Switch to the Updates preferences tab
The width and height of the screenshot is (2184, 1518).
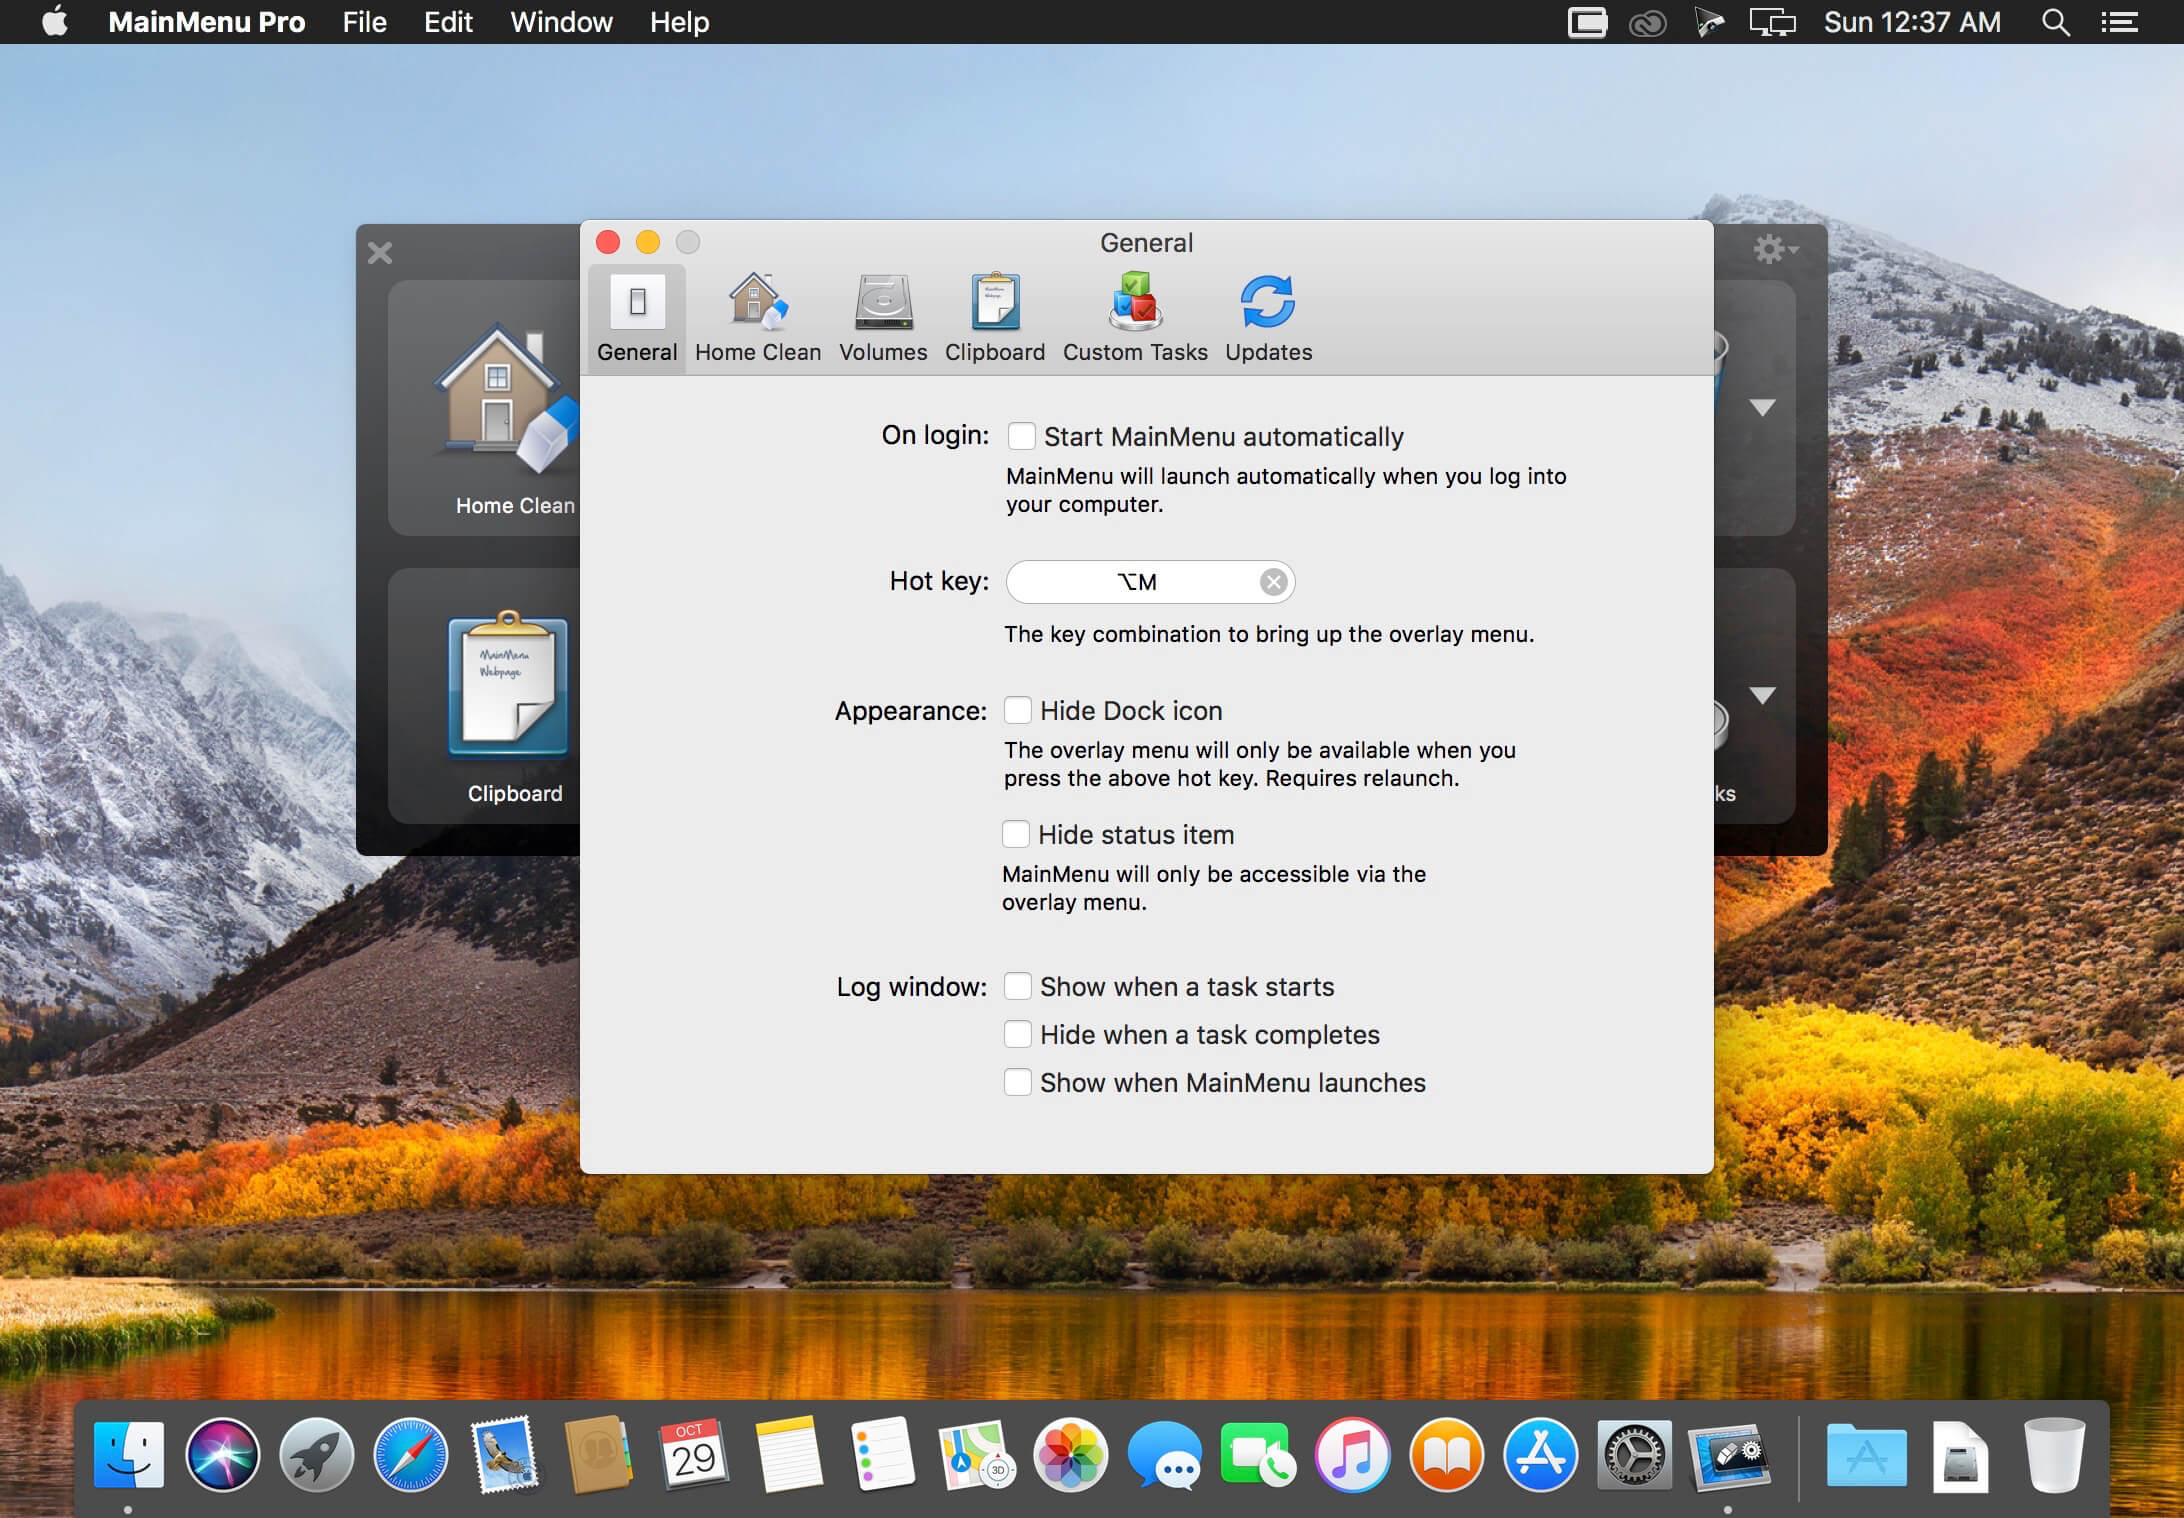1268,319
